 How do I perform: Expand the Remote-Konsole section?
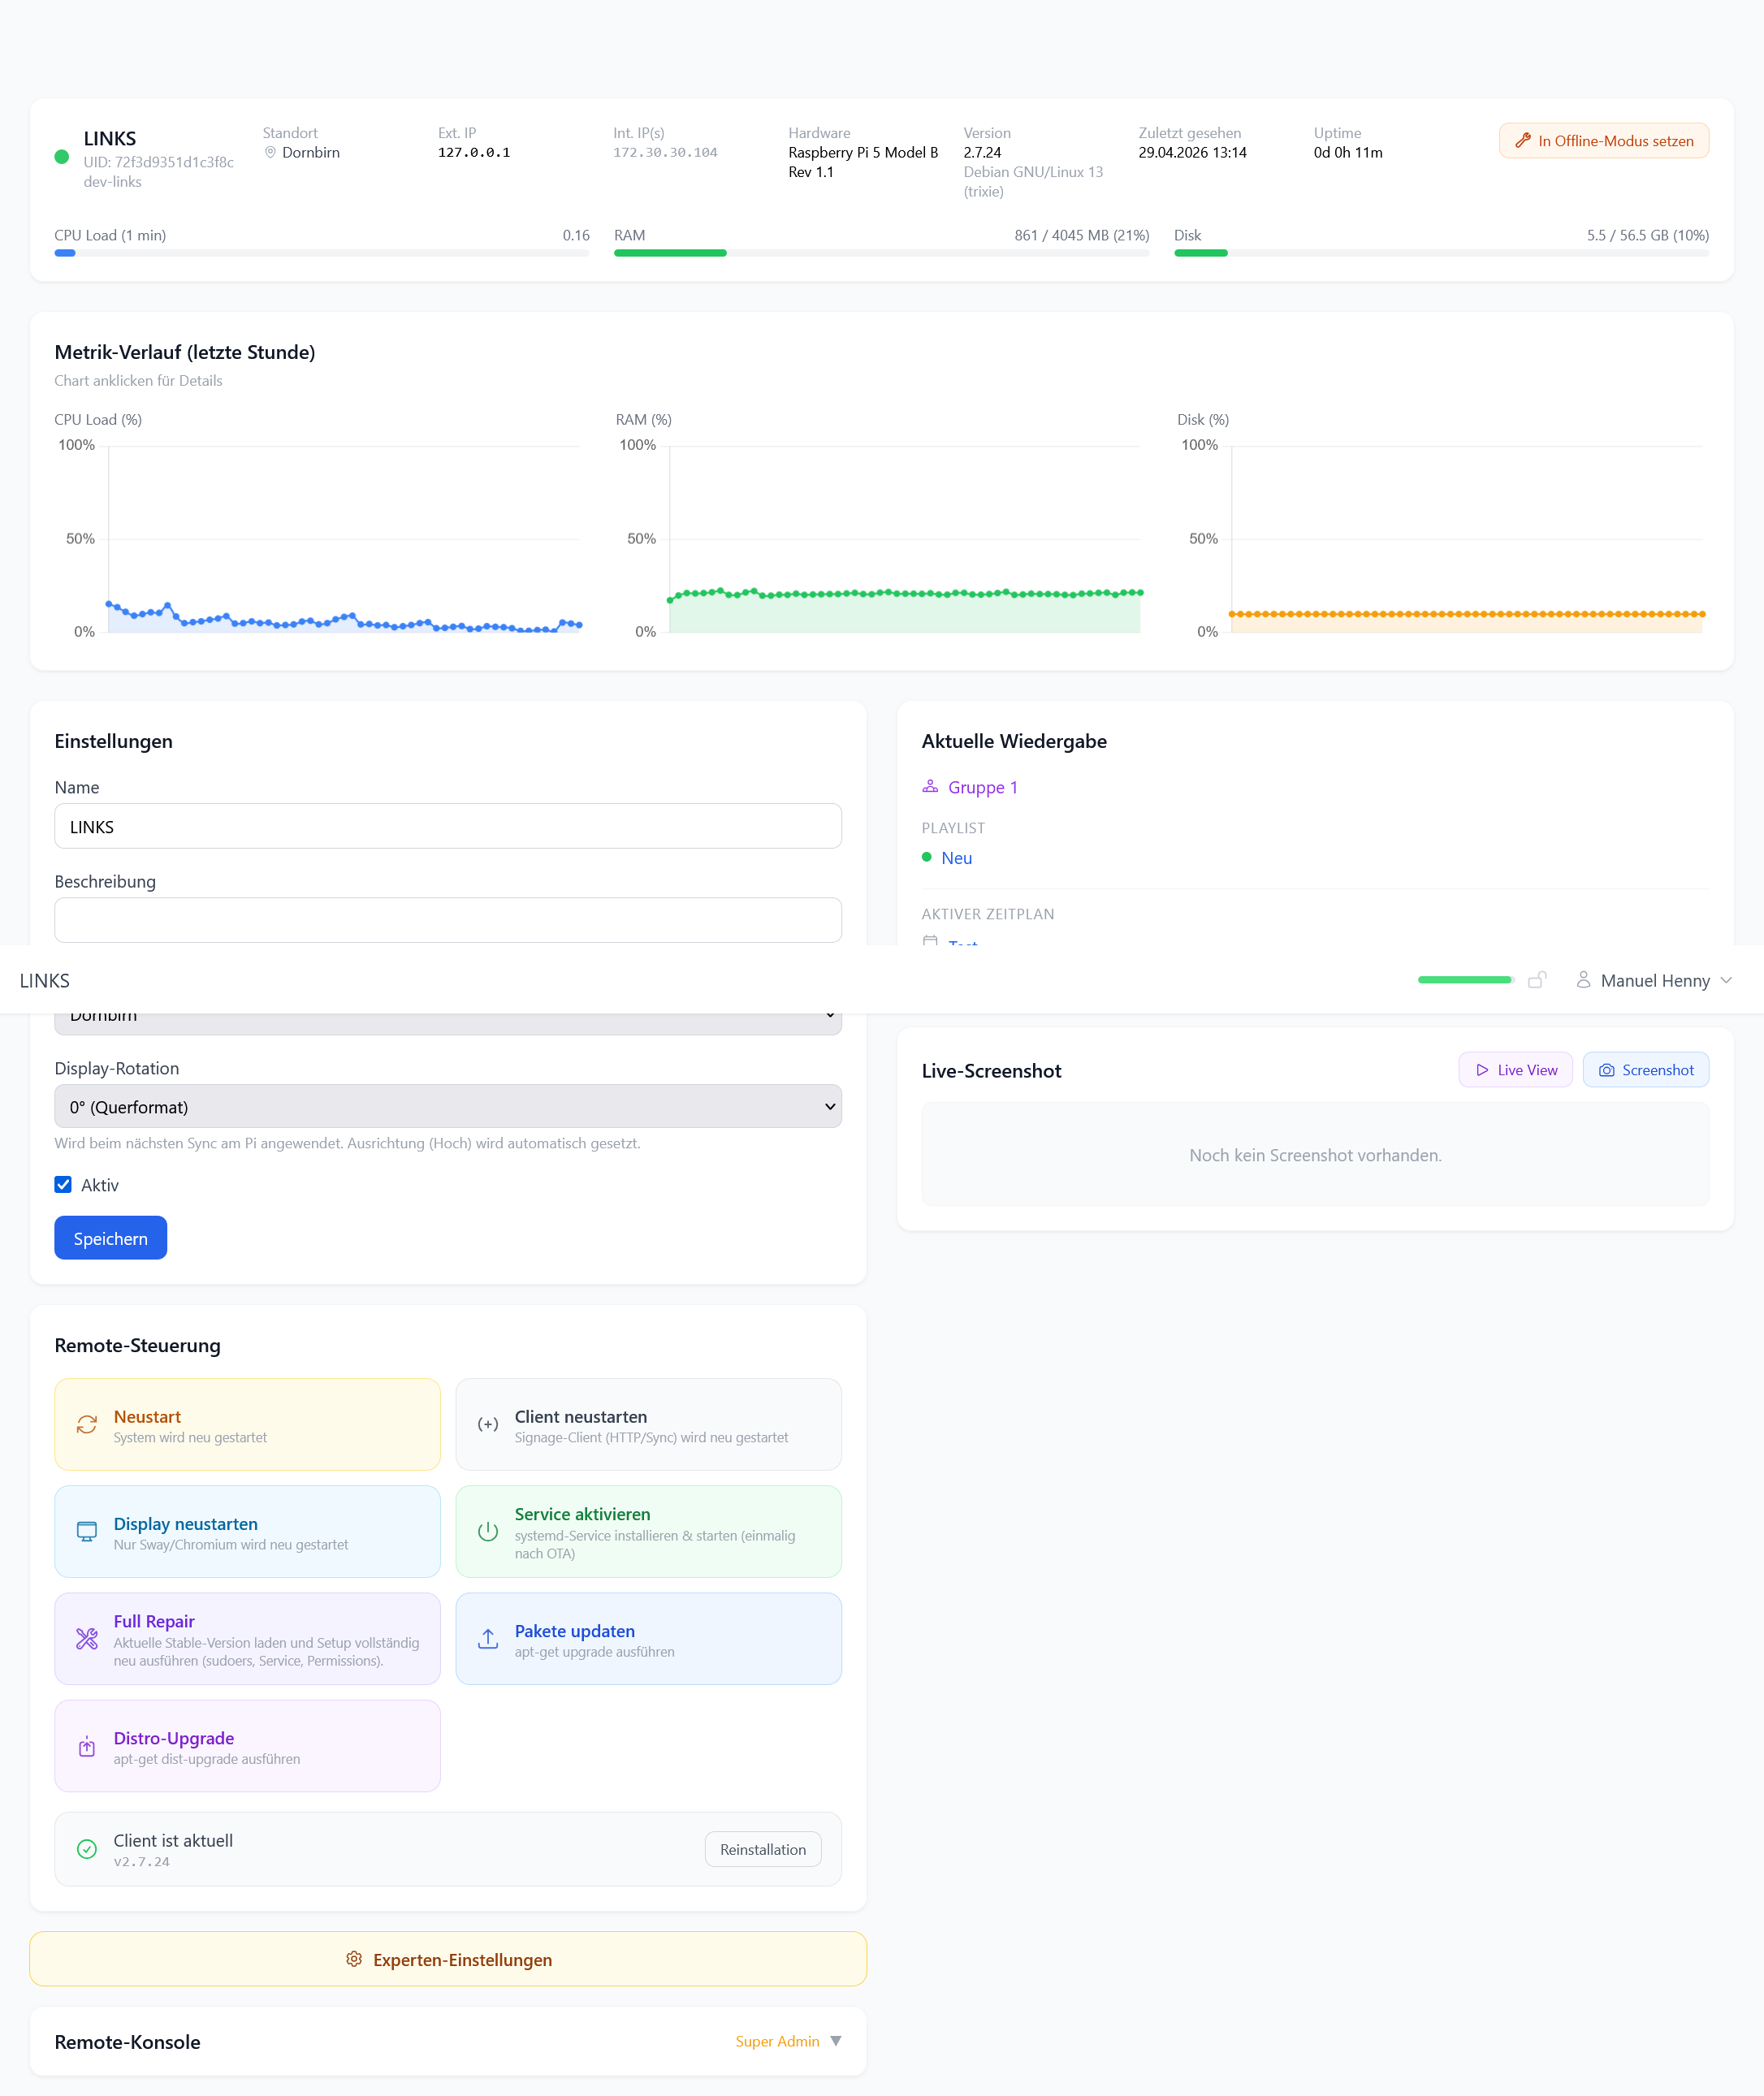835,2041
